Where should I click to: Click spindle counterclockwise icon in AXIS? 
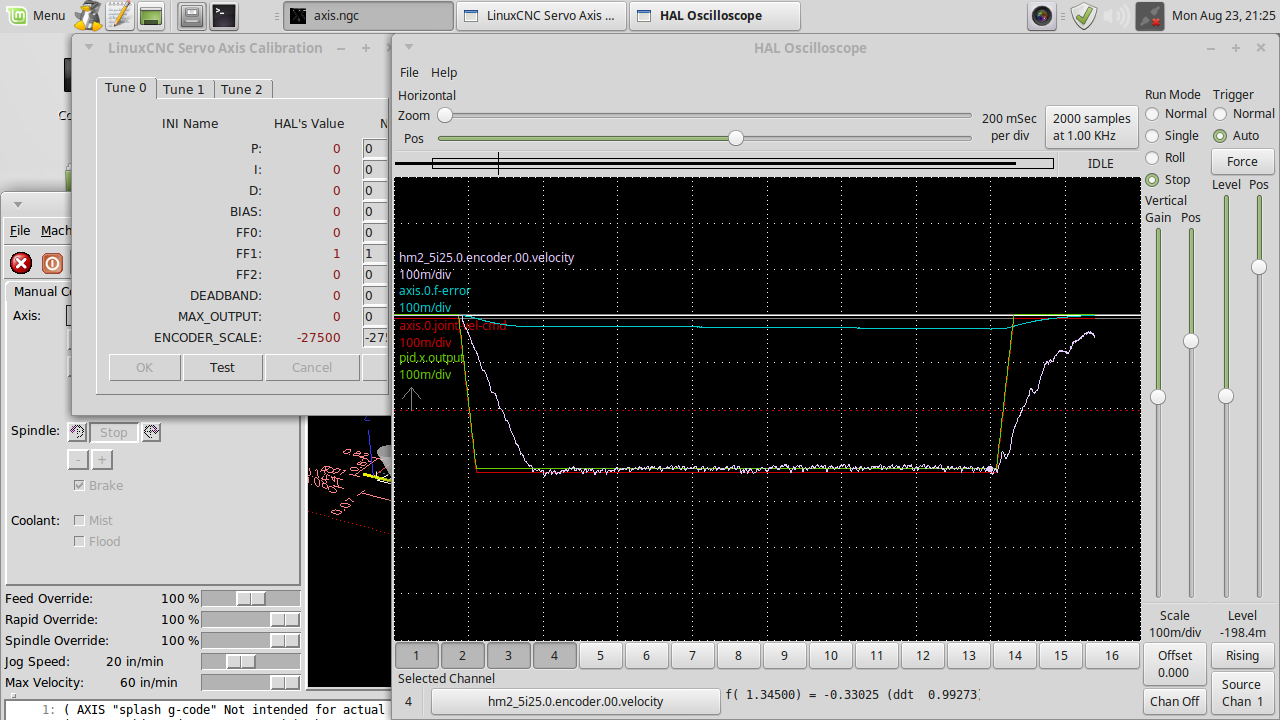[77, 432]
